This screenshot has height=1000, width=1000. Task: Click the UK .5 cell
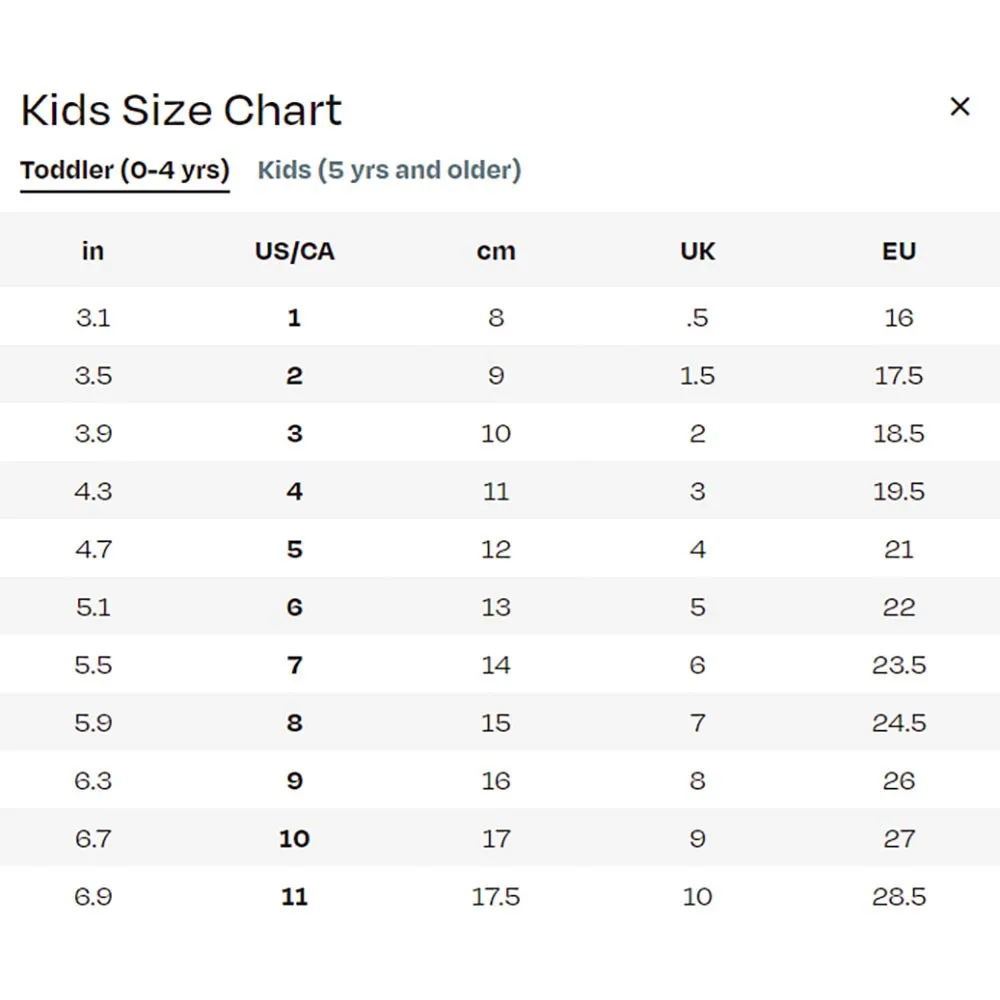coord(697,318)
